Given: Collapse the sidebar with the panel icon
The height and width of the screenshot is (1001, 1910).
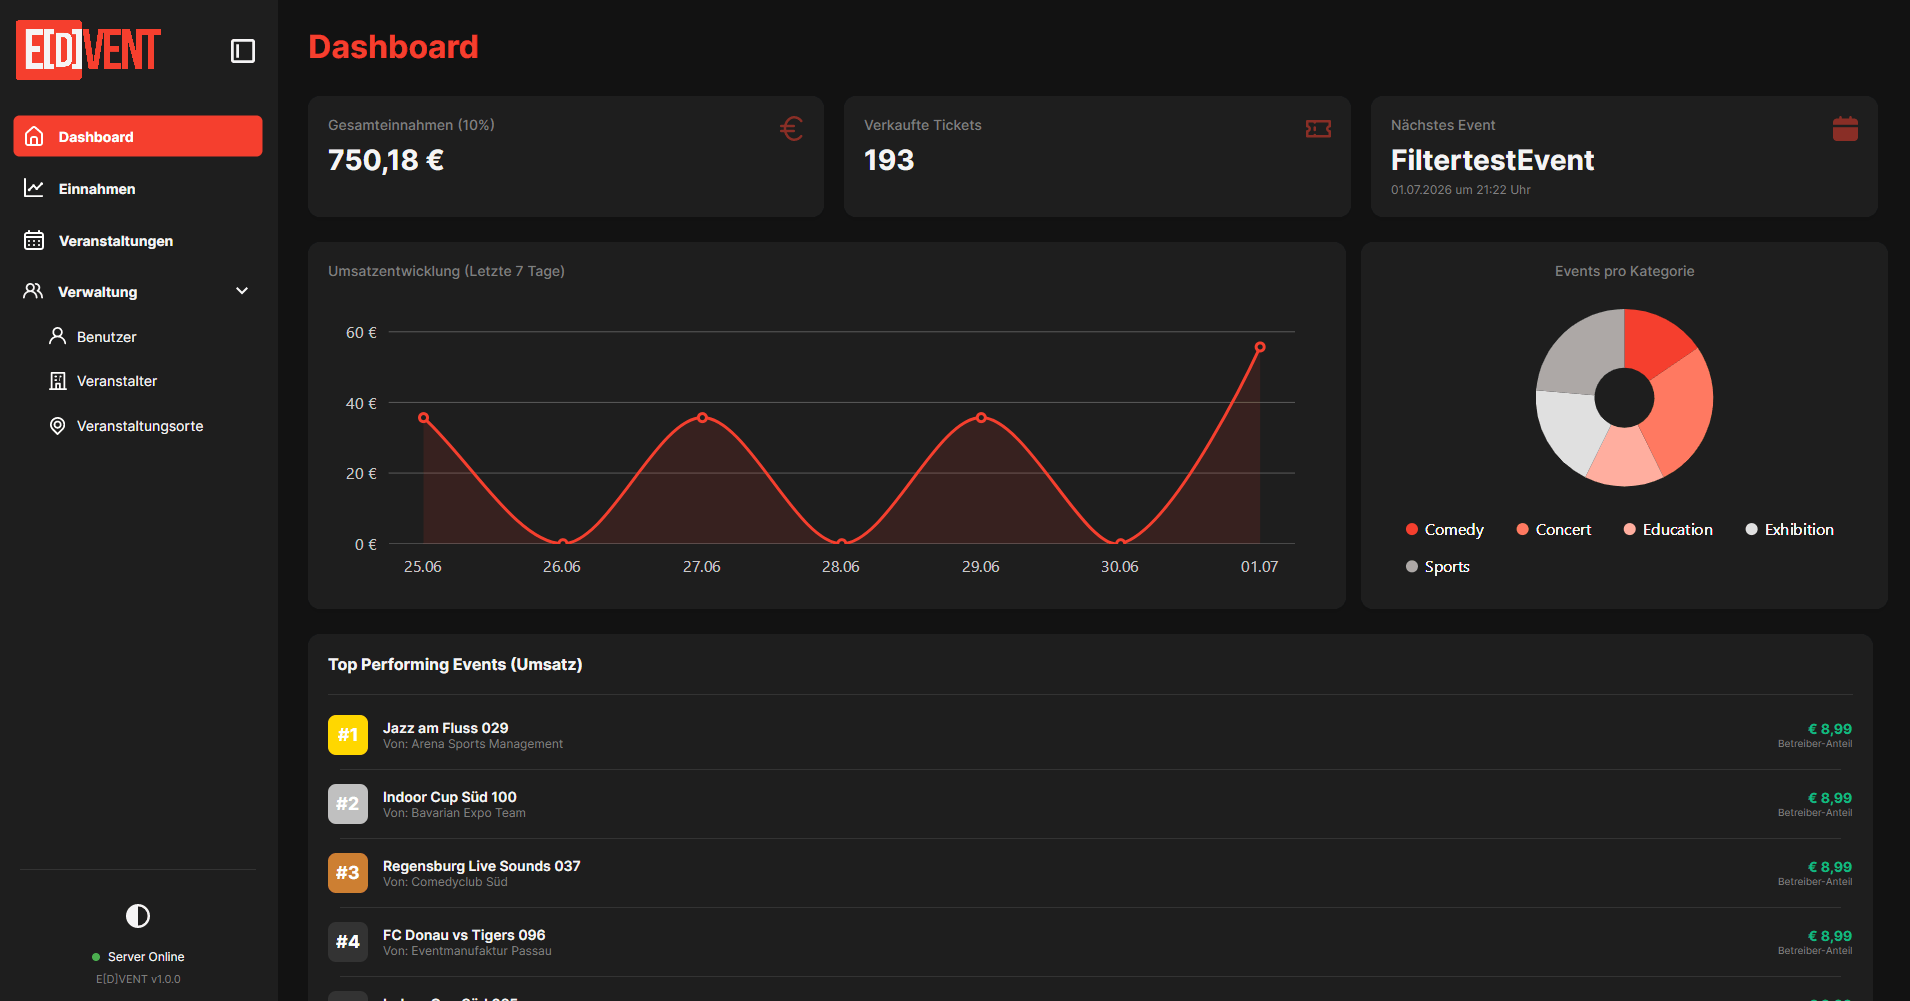Looking at the screenshot, I should click(x=243, y=51).
